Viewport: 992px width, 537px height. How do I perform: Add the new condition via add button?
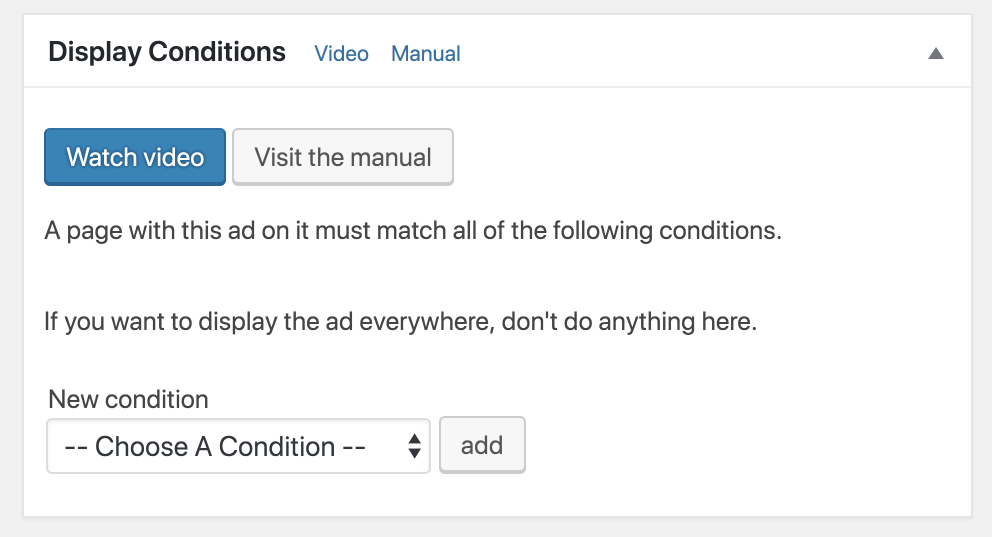click(x=482, y=445)
